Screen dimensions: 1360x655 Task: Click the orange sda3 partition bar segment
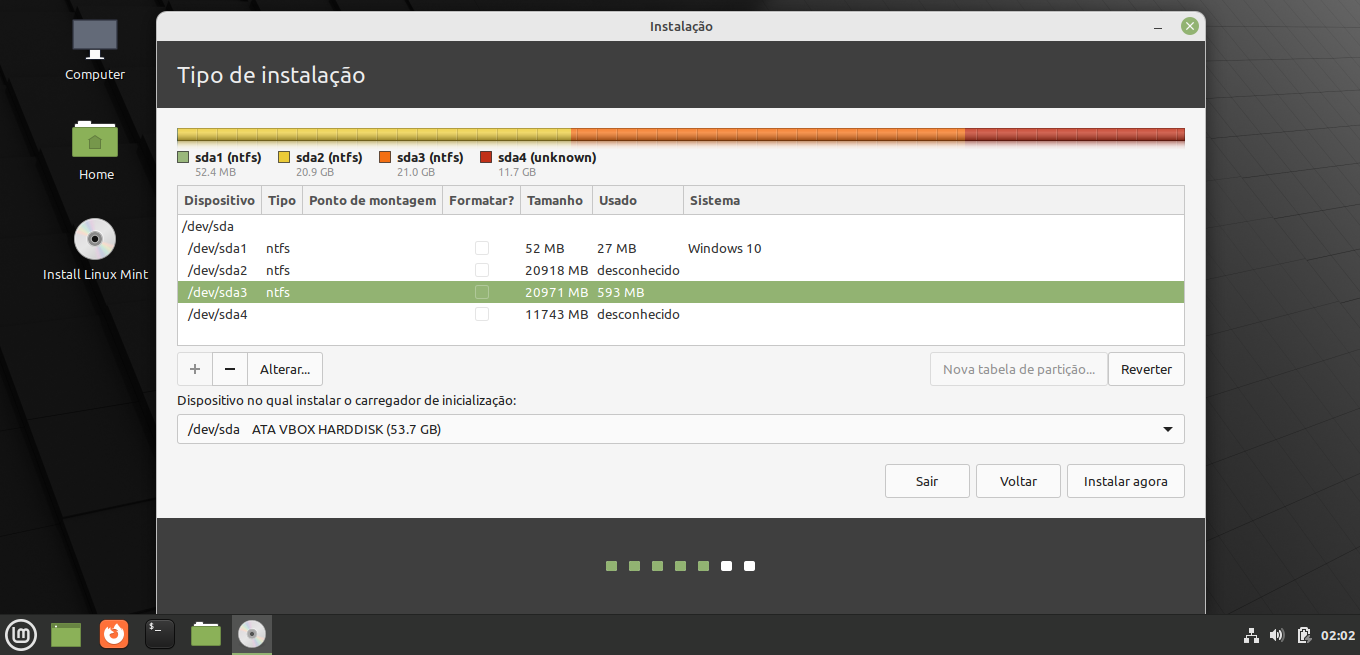point(767,135)
